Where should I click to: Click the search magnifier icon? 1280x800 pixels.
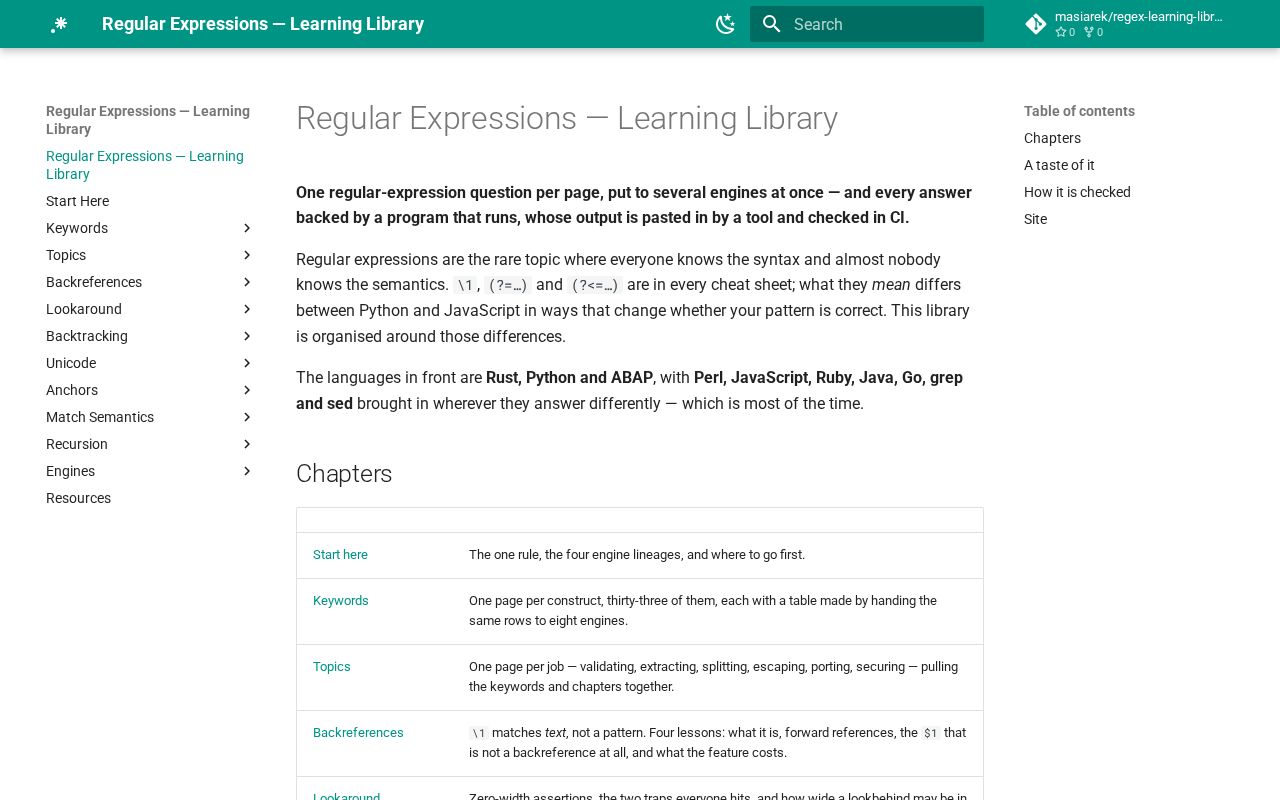coord(771,24)
